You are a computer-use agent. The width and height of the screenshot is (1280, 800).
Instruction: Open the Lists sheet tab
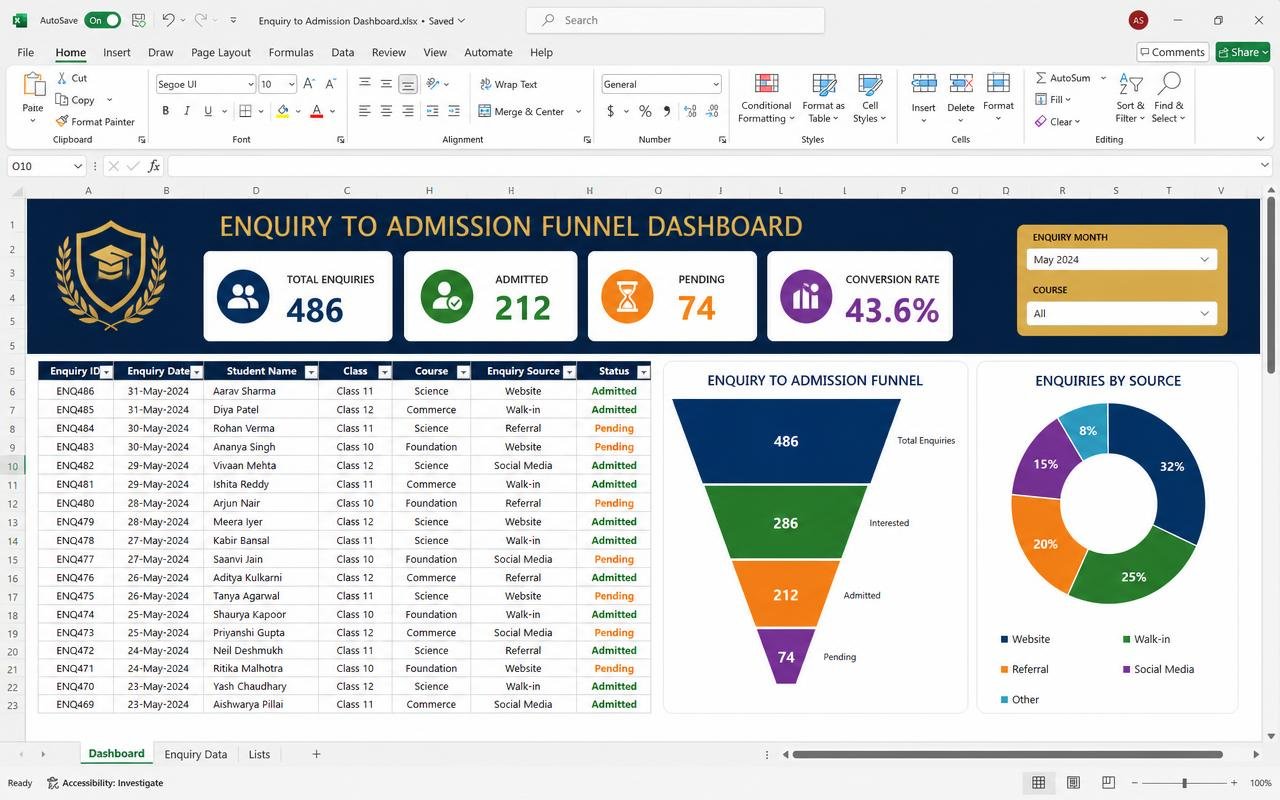pyautogui.click(x=259, y=754)
